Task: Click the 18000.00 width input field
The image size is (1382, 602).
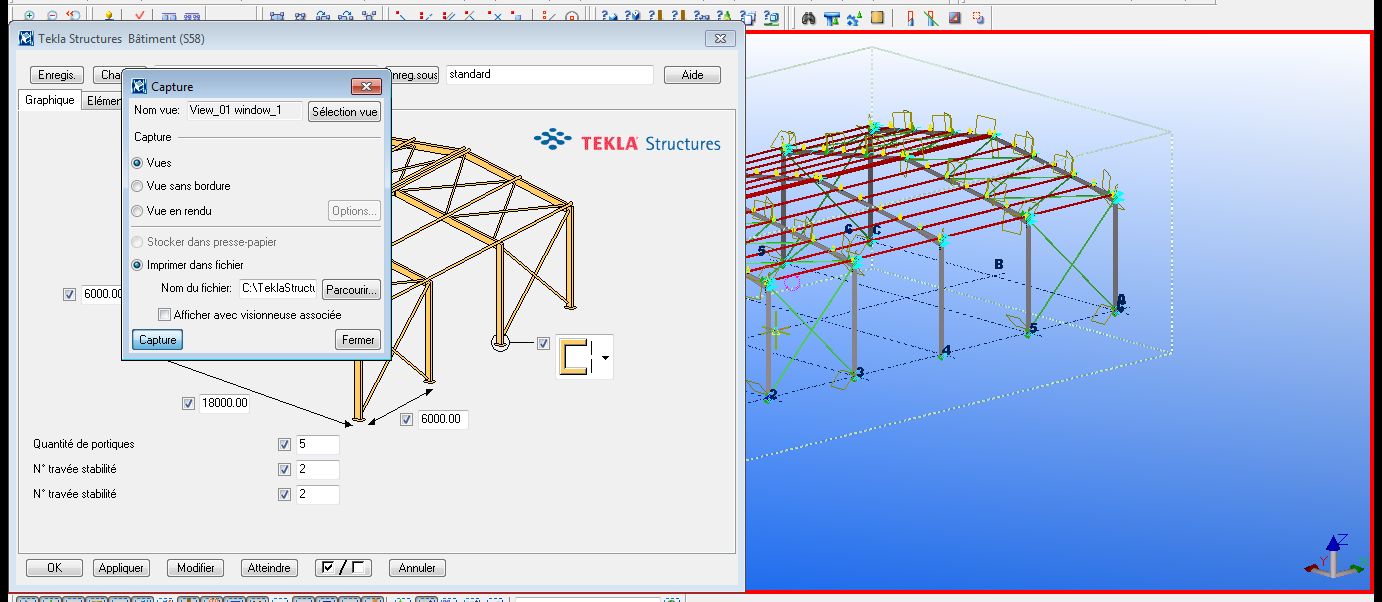Action: (224, 403)
